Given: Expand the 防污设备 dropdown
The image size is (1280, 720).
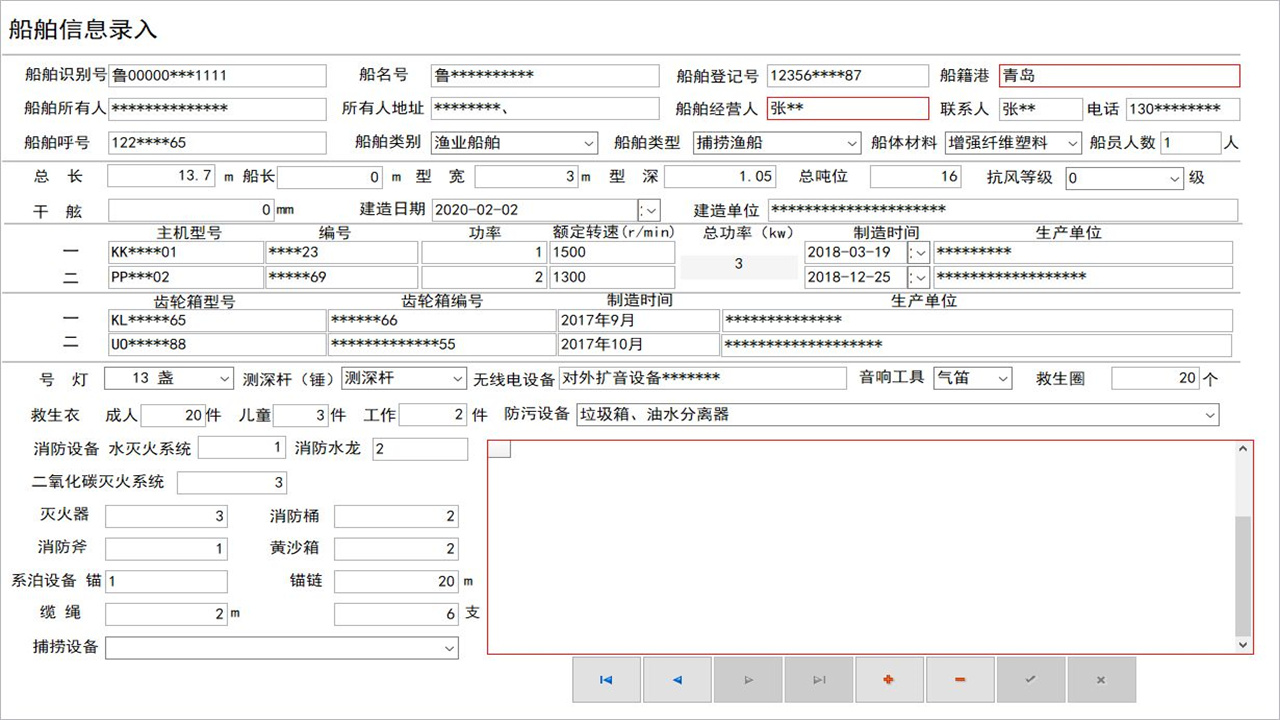Looking at the screenshot, I should tap(1211, 414).
